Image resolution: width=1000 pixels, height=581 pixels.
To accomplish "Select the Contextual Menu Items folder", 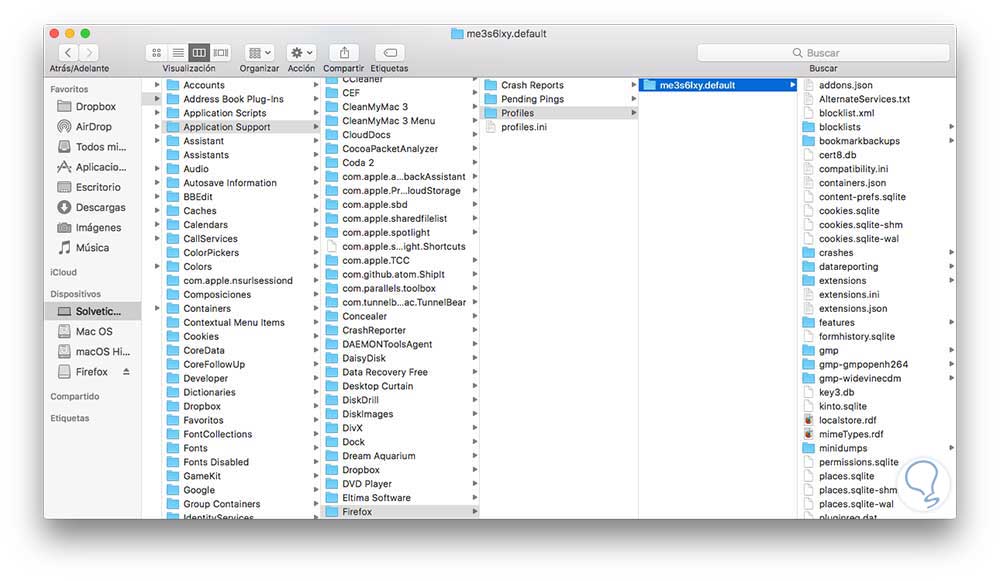I will (x=242, y=323).
